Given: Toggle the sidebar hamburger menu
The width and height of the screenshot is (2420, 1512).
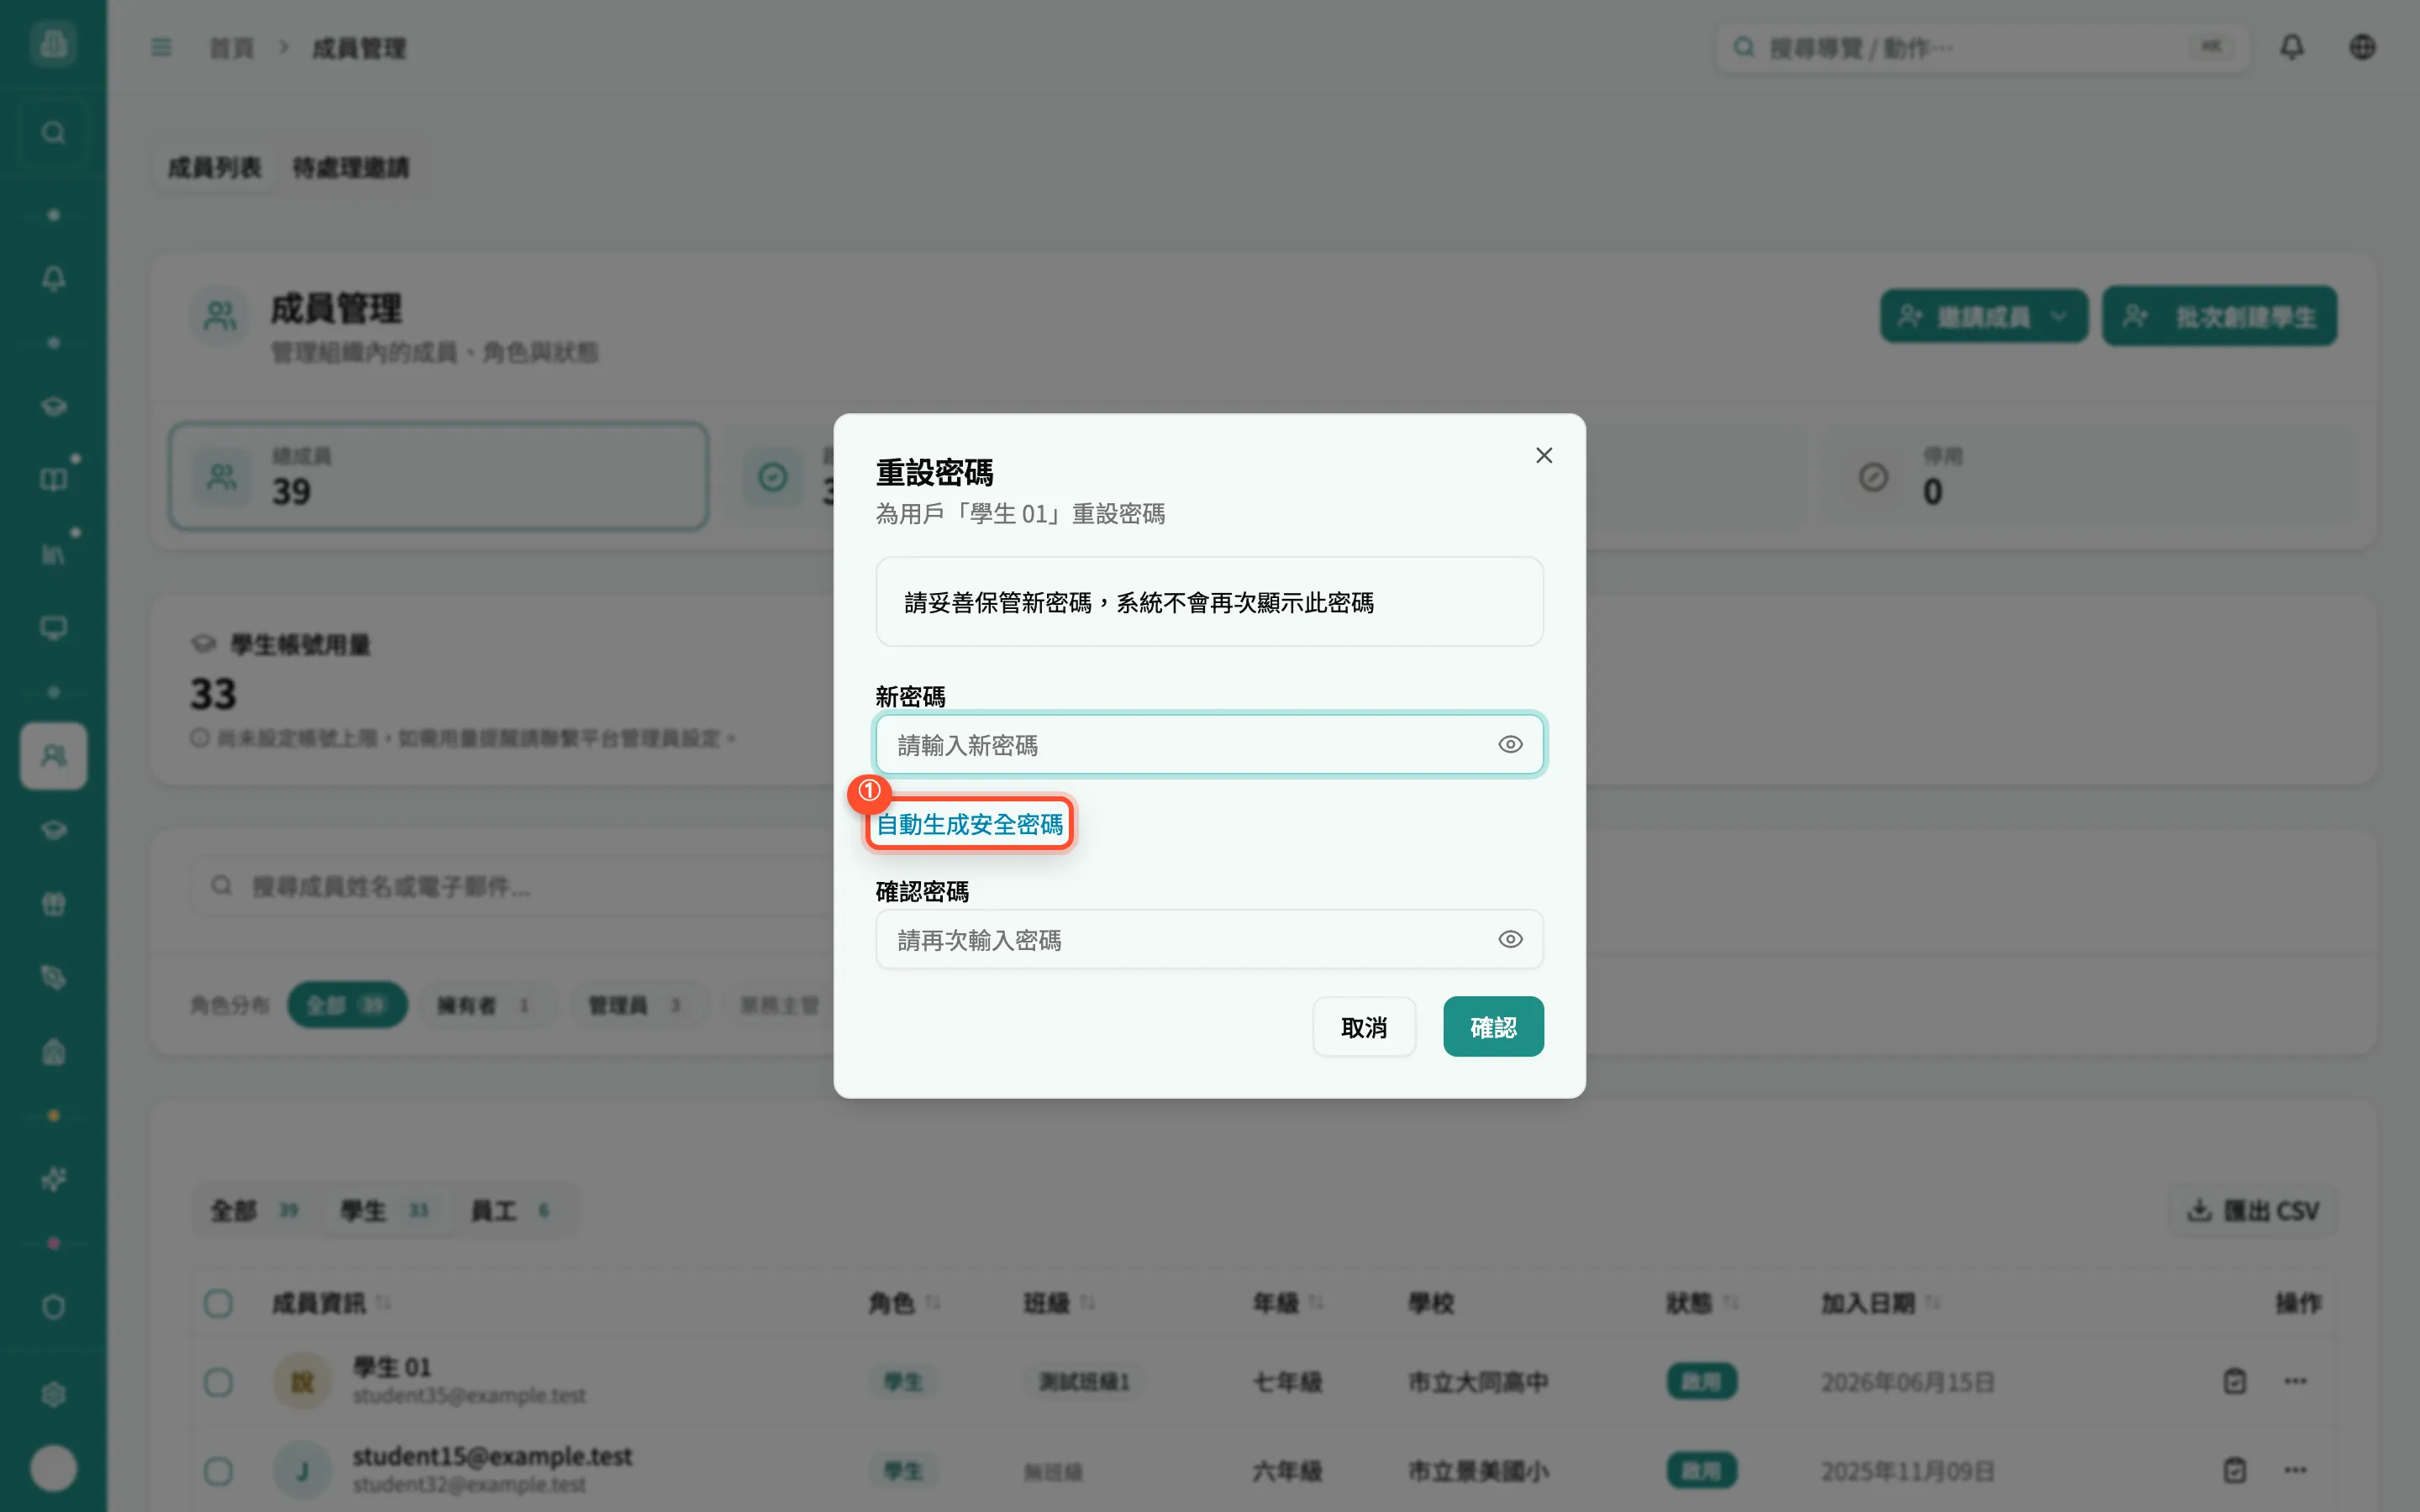Looking at the screenshot, I should coord(161,47).
